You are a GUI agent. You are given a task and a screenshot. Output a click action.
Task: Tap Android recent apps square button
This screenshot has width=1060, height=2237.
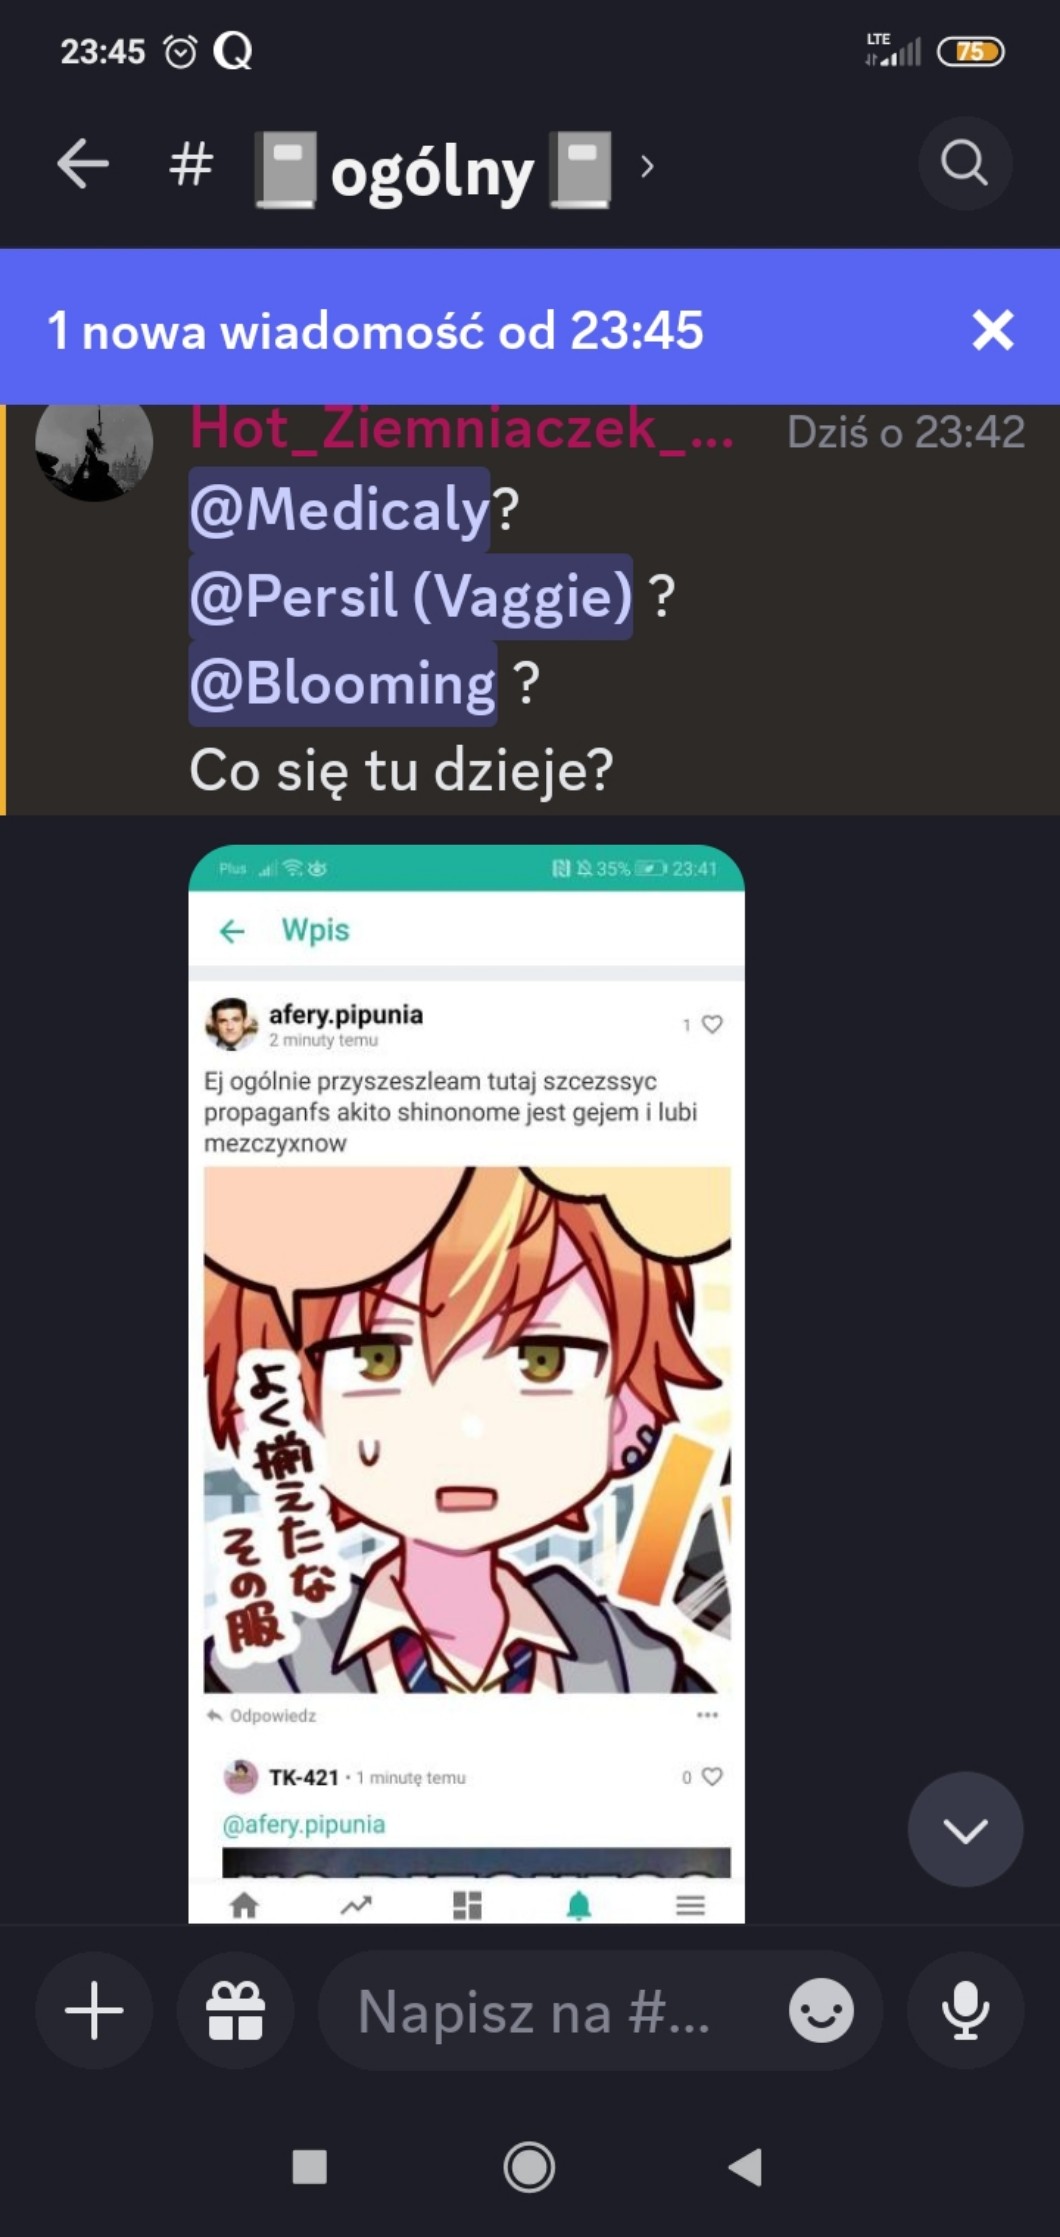[310, 2167]
